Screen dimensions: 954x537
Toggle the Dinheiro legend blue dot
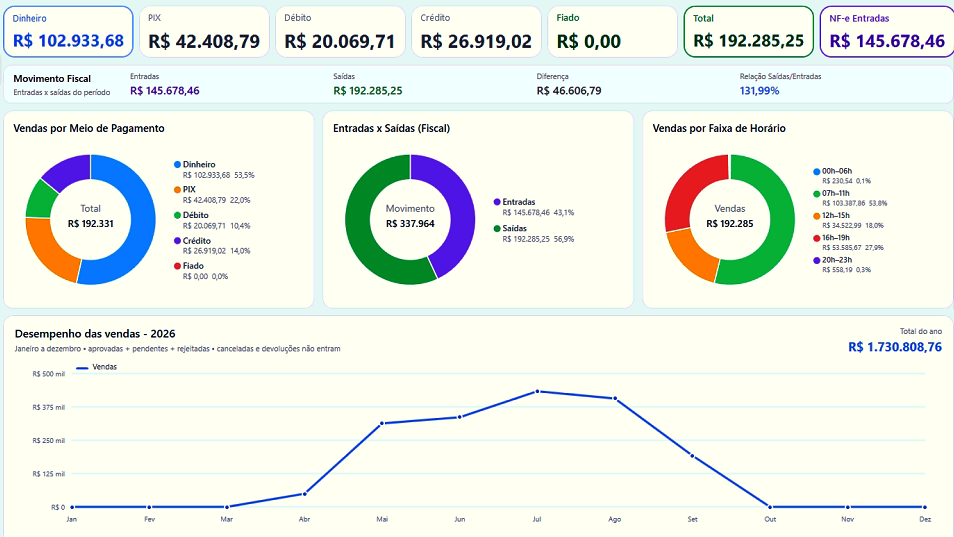tap(178, 165)
